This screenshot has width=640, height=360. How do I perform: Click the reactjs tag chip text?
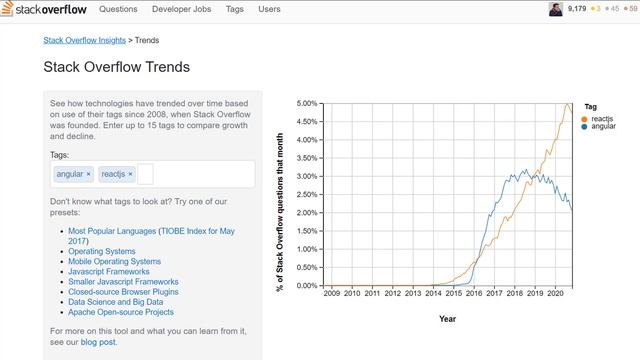113,174
